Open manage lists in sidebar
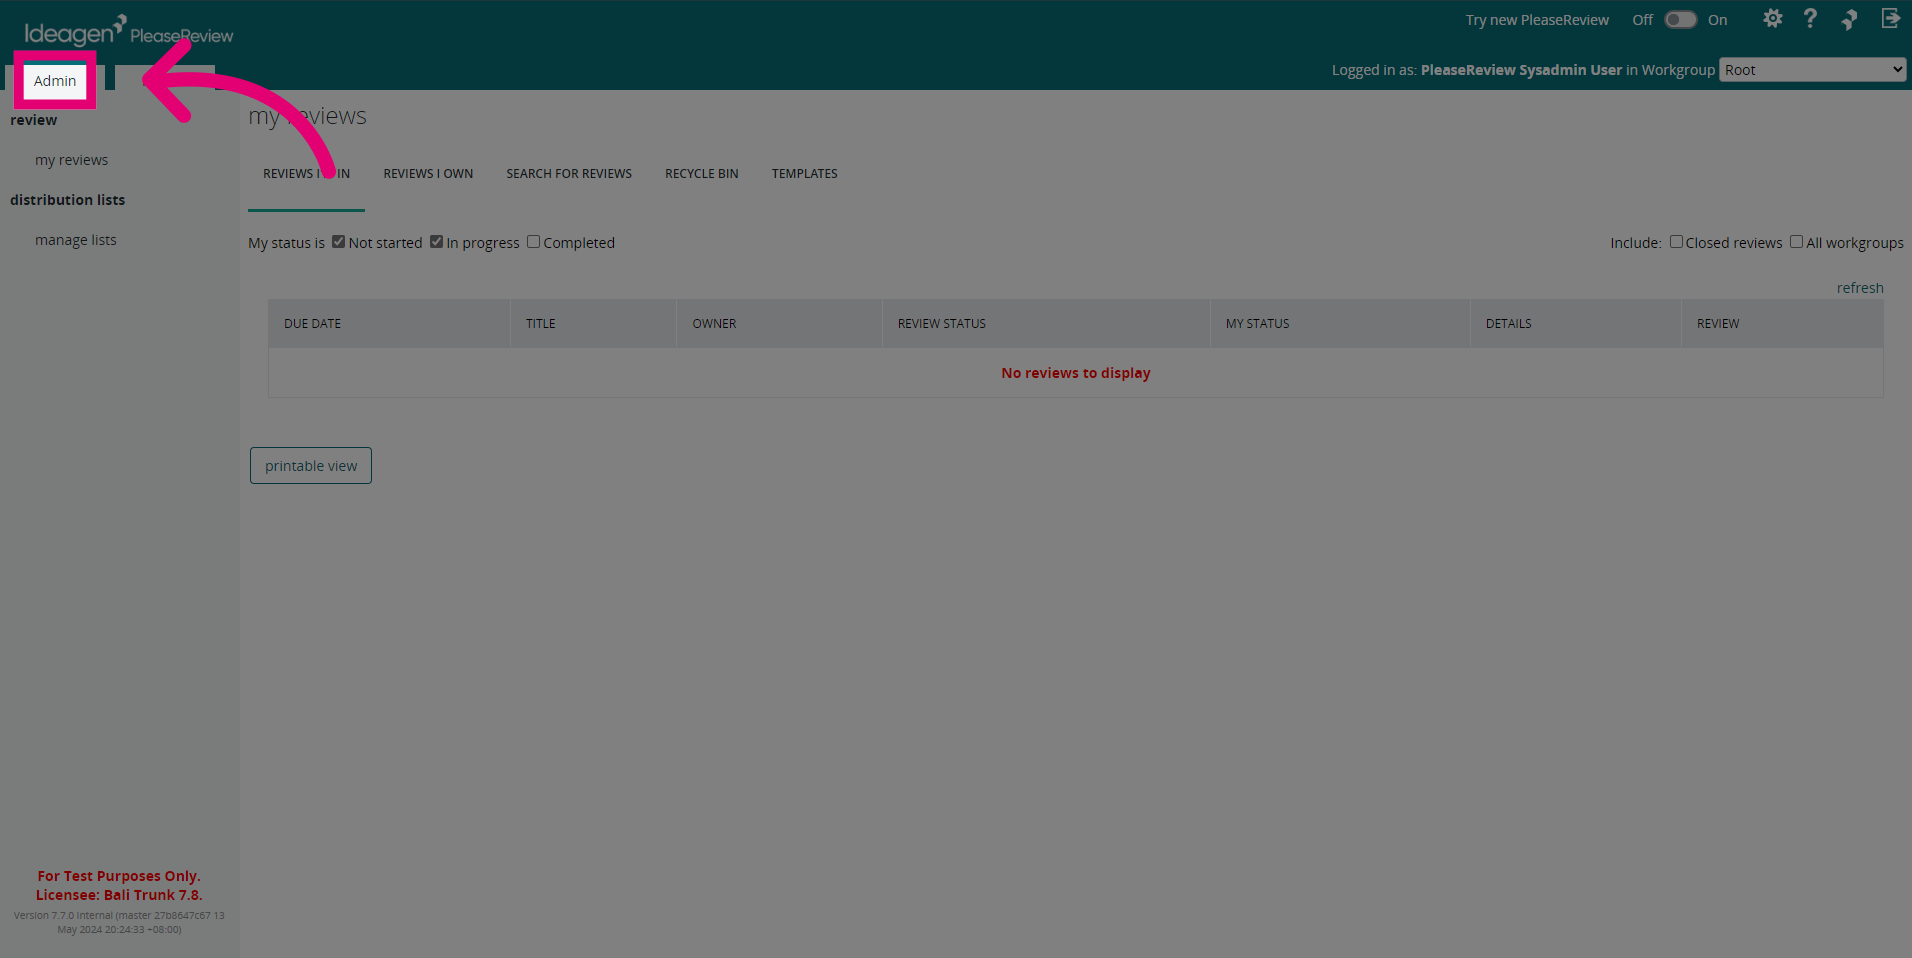The width and height of the screenshot is (1912, 958). (x=76, y=240)
